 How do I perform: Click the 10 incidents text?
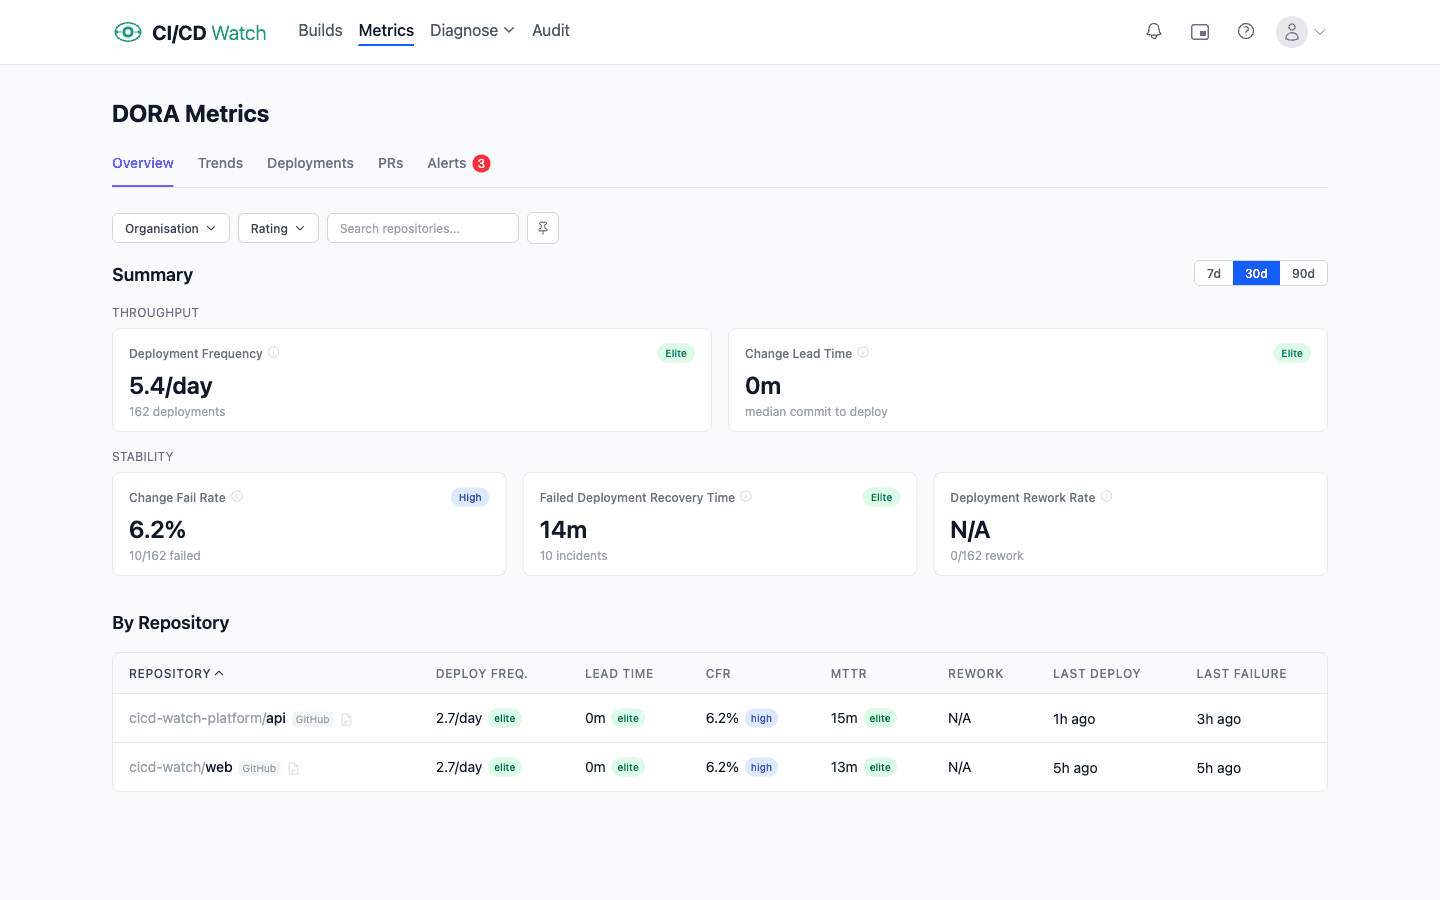pos(574,555)
